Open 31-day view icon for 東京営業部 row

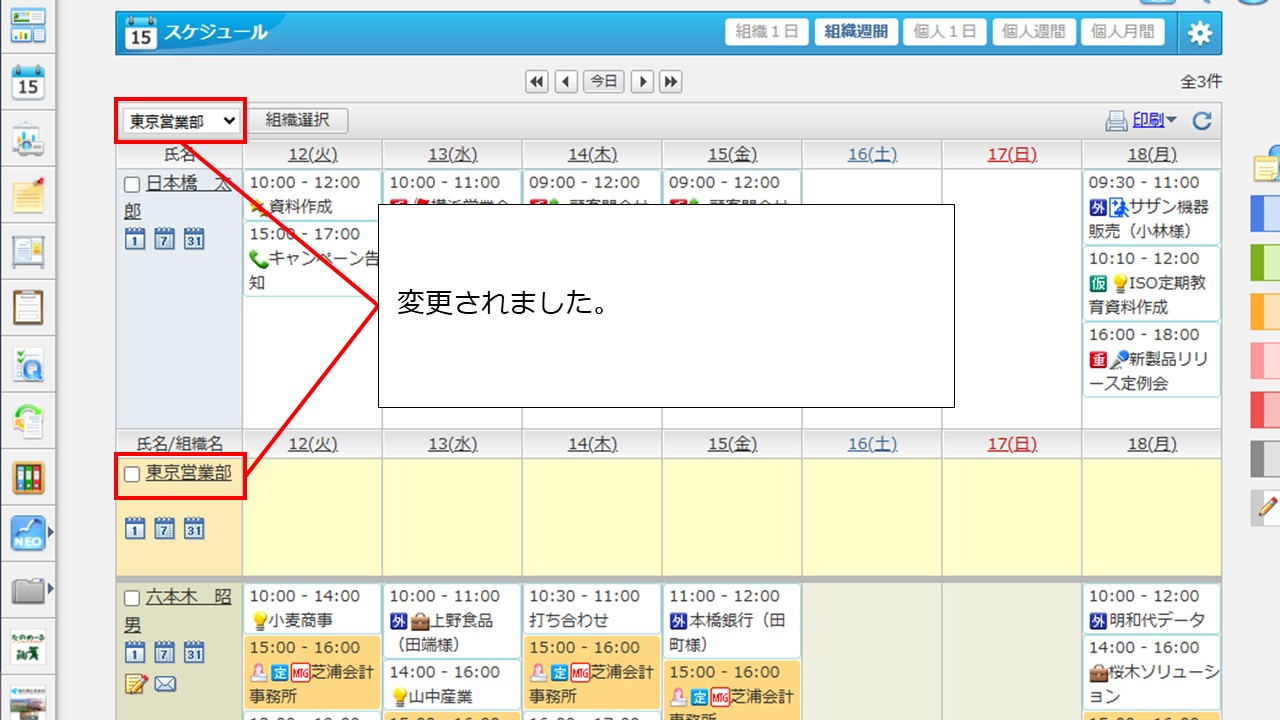pos(194,528)
